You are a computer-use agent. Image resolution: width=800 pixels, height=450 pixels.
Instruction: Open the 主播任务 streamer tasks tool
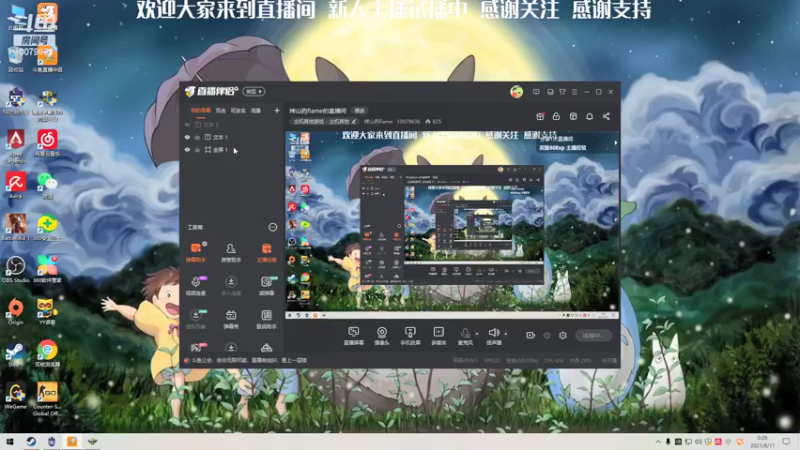(266, 252)
